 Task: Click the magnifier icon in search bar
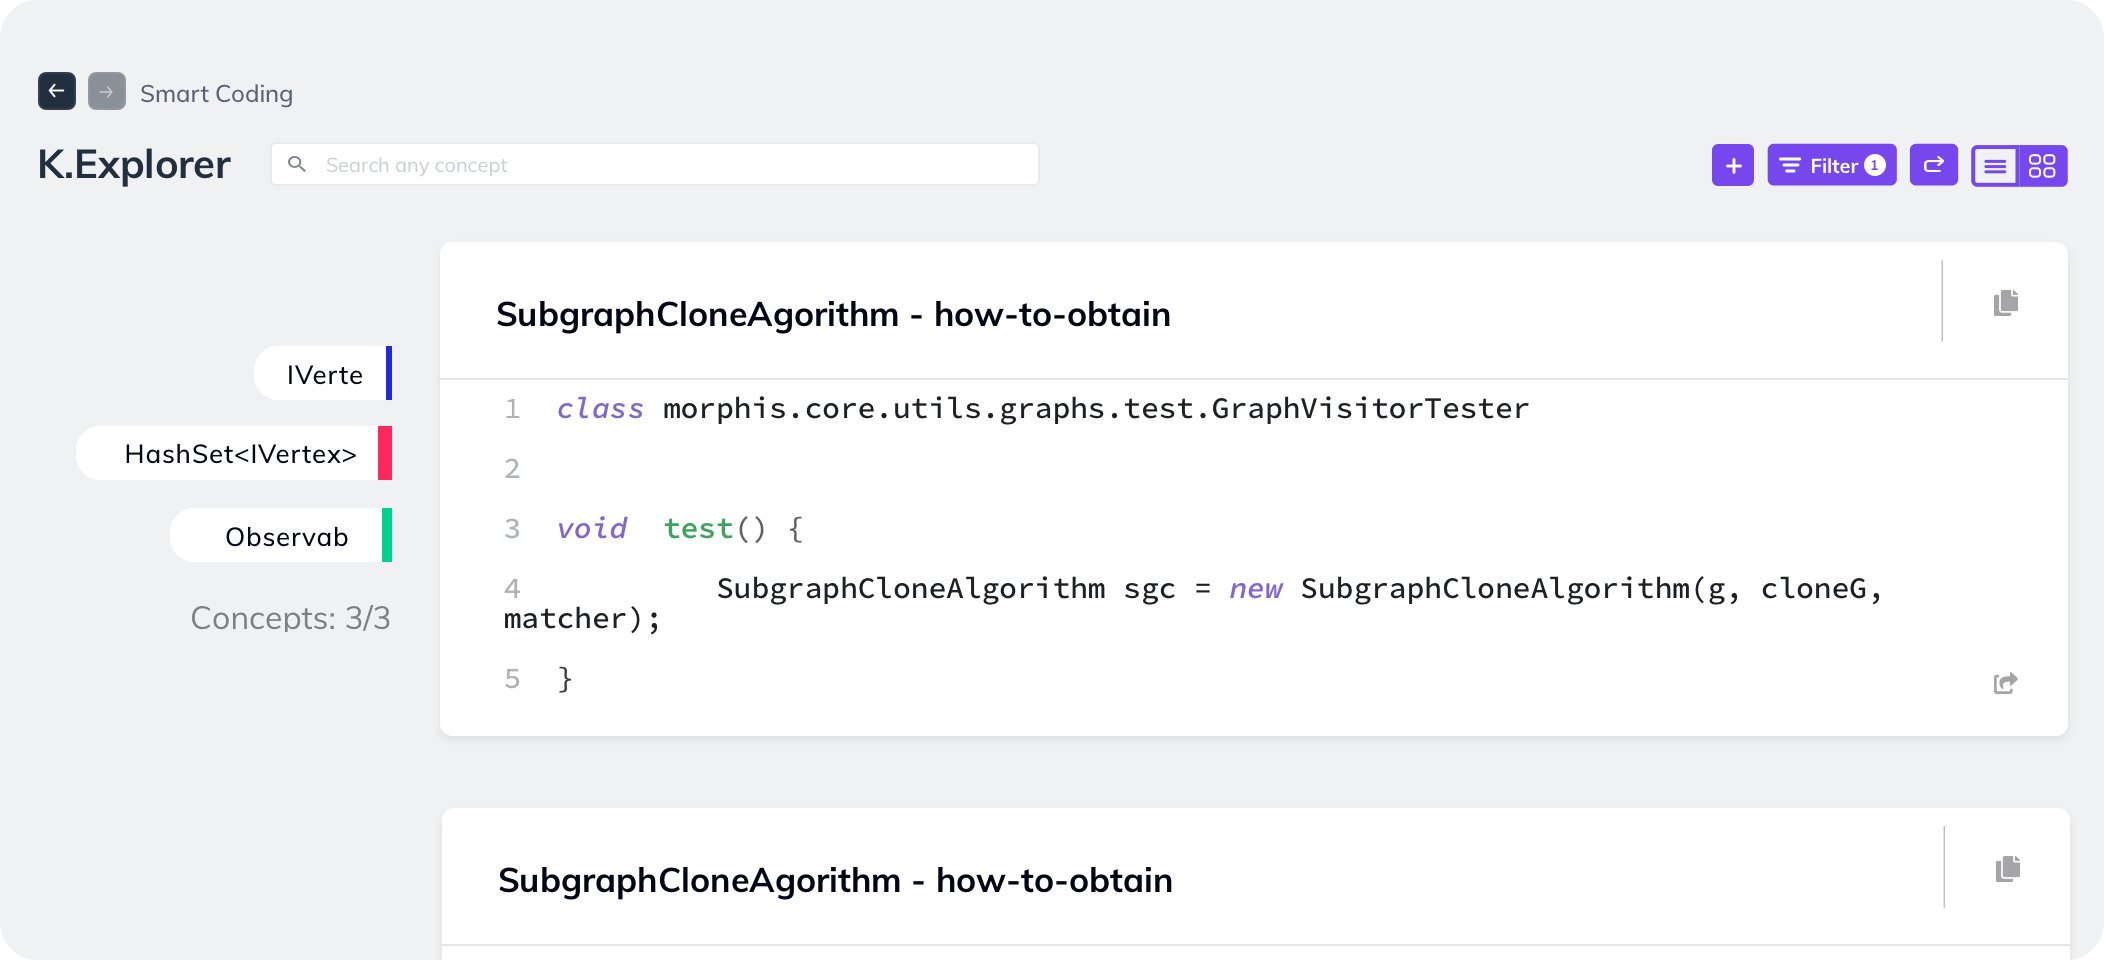tap(297, 164)
